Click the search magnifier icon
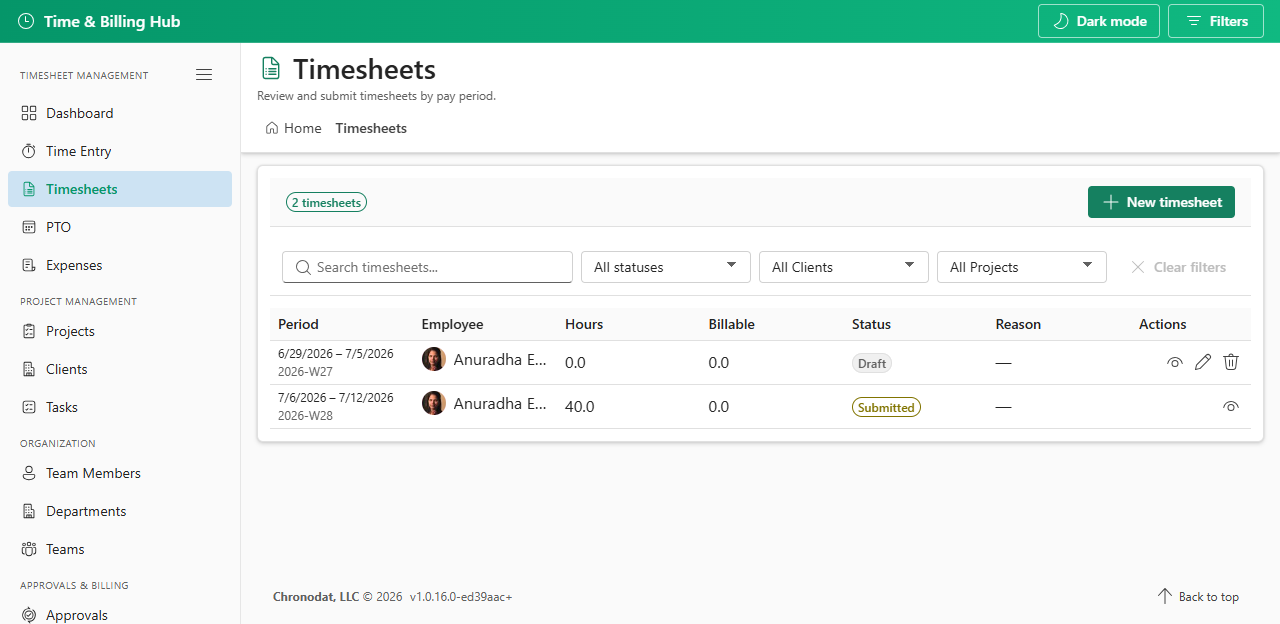Screen dimensions: 1280x624 (x=303, y=267)
